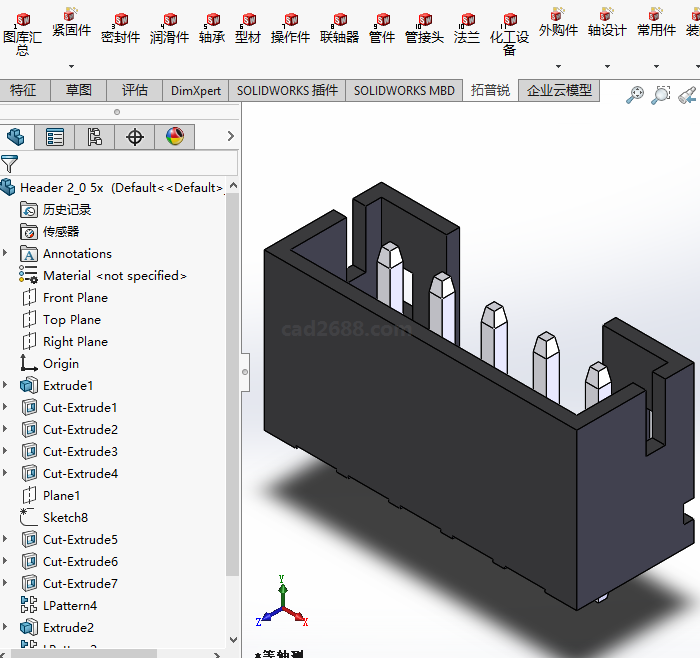Open the 紧固件 dropdown arrow
This screenshot has height=658, width=700.
pyautogui.click(x=71, y=66)
